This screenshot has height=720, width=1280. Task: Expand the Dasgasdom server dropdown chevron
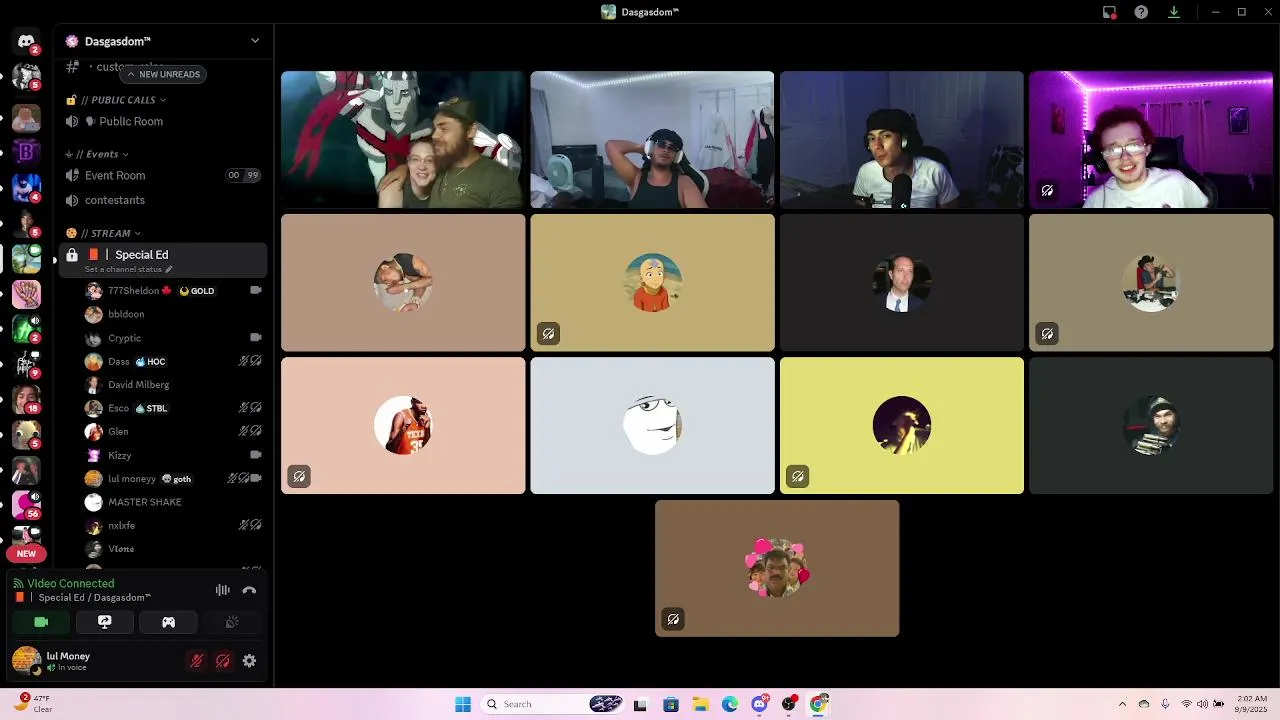255,41
